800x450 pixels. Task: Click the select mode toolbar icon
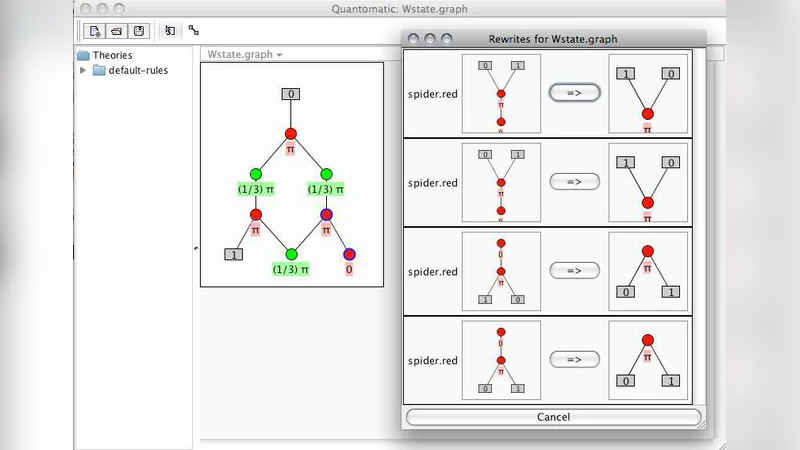[170, 31]
